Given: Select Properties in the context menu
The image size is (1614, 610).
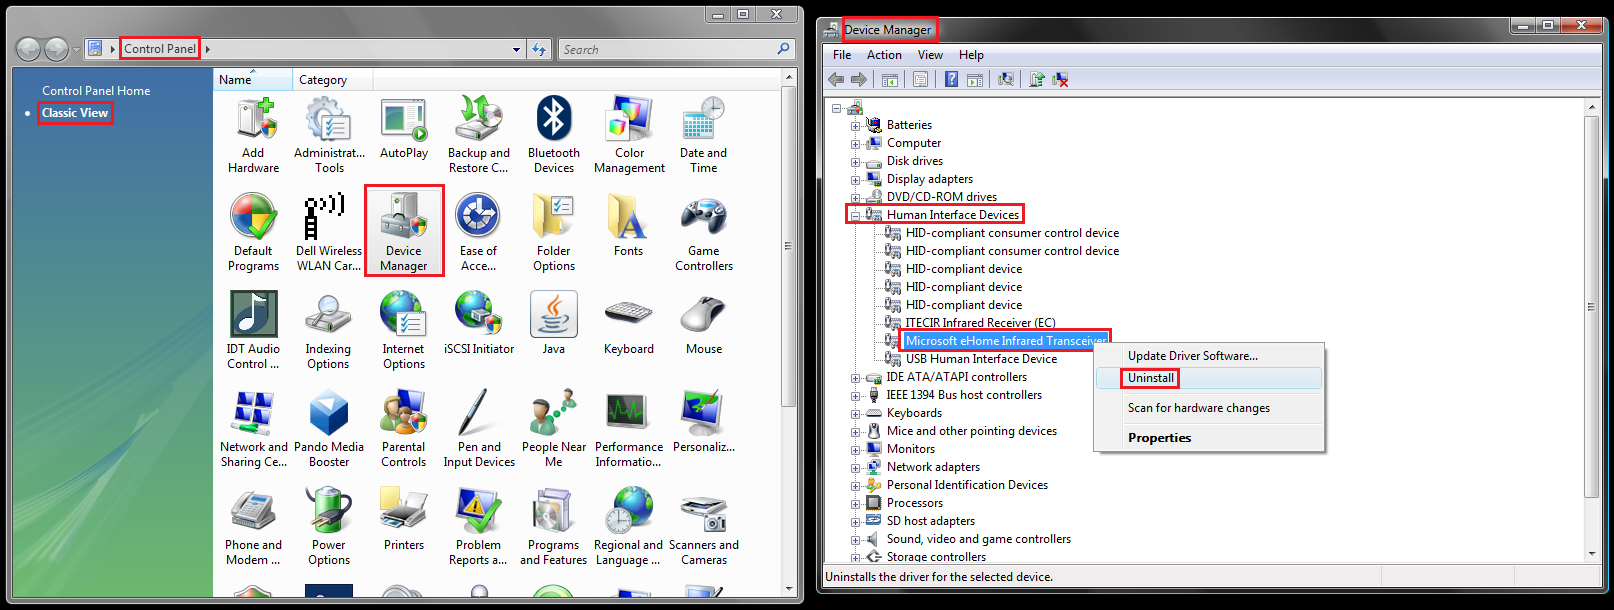Looking at the screenshot, I should pos(1159,438).
